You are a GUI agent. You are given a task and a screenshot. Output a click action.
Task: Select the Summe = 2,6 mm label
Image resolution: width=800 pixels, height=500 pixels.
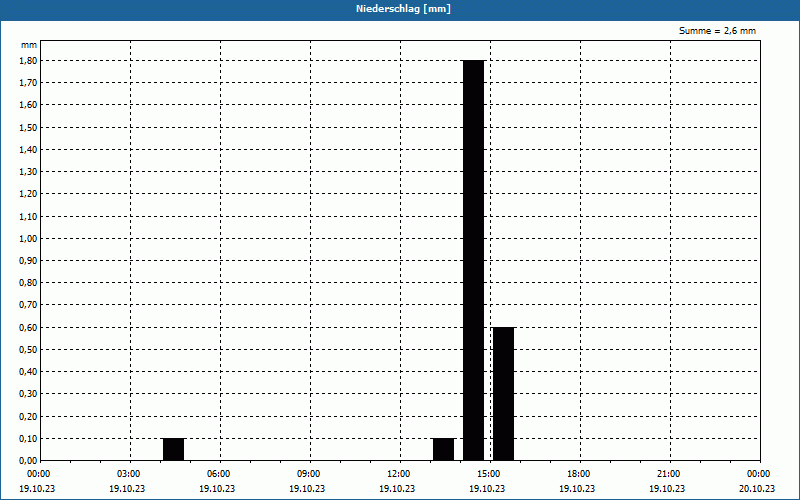coord(717,31)
